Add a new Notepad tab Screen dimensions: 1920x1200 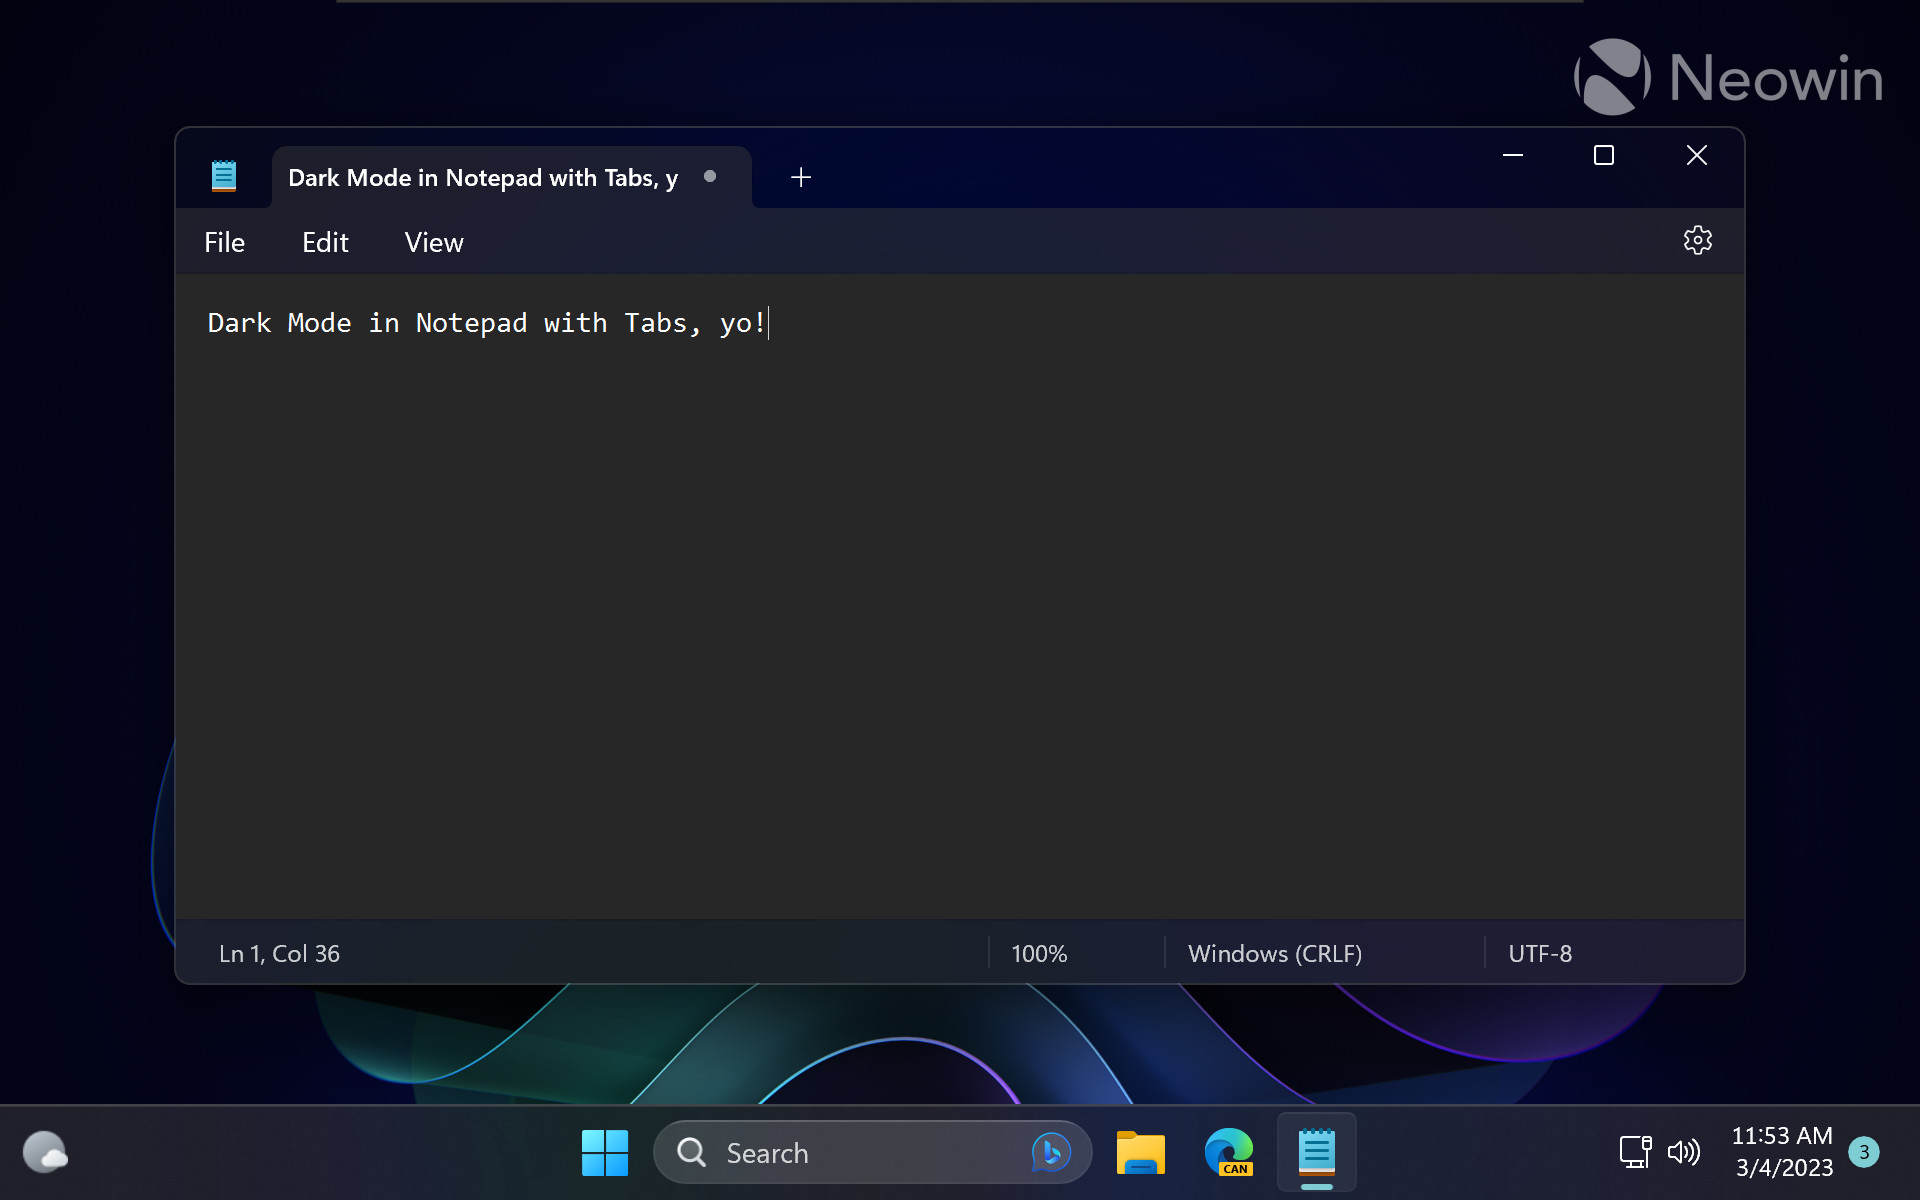pyautogui.click(x=800, y=178)
